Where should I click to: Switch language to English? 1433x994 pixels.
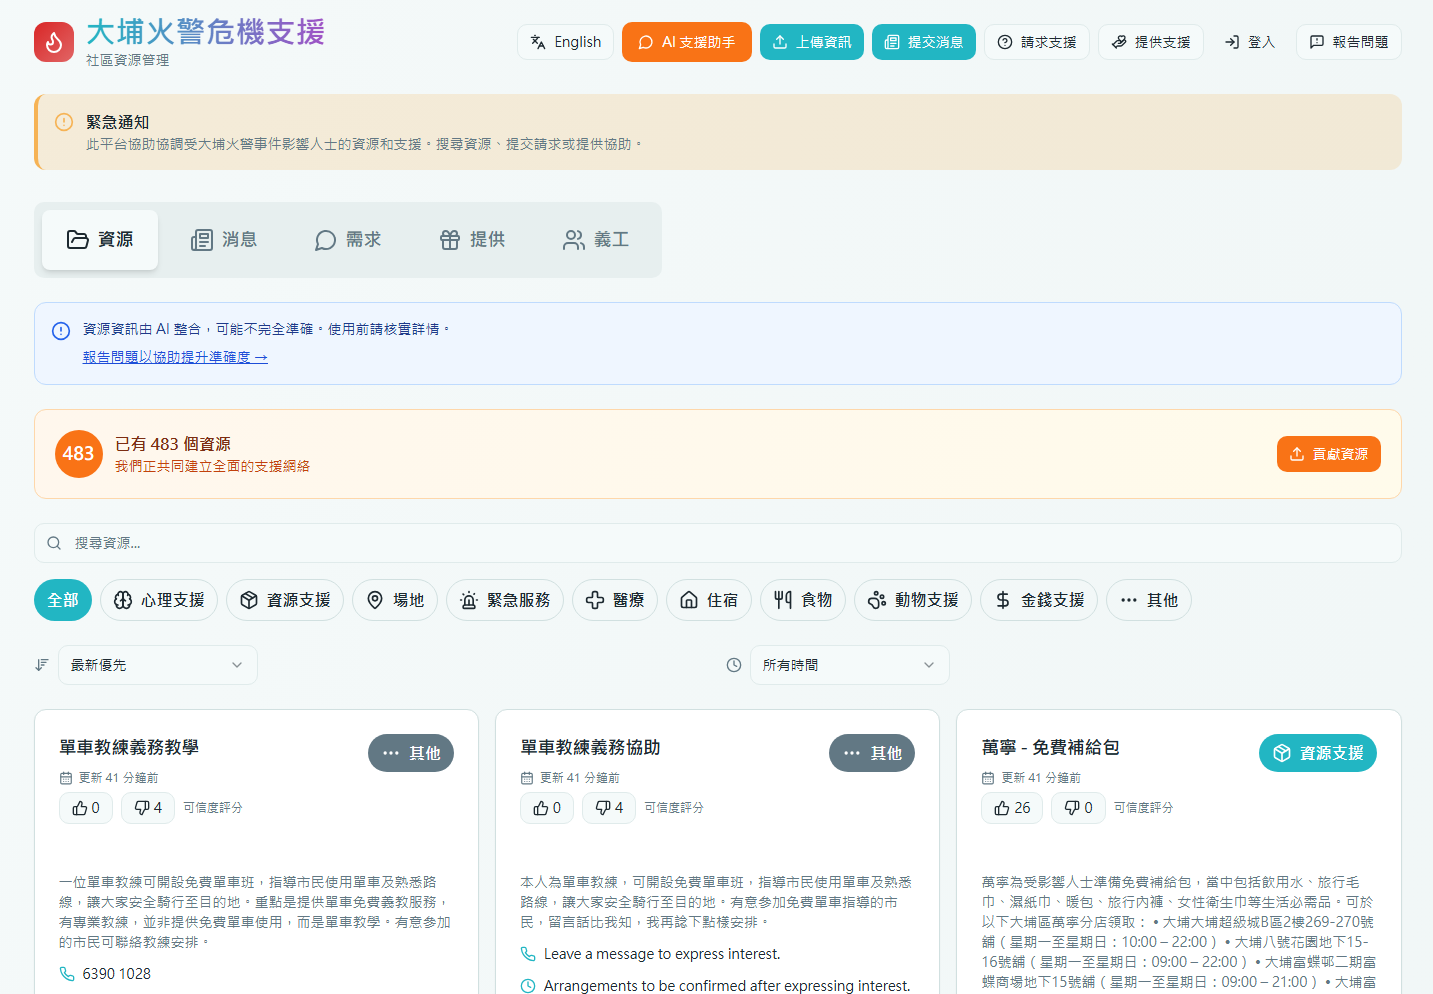click(x=565, y=42)
